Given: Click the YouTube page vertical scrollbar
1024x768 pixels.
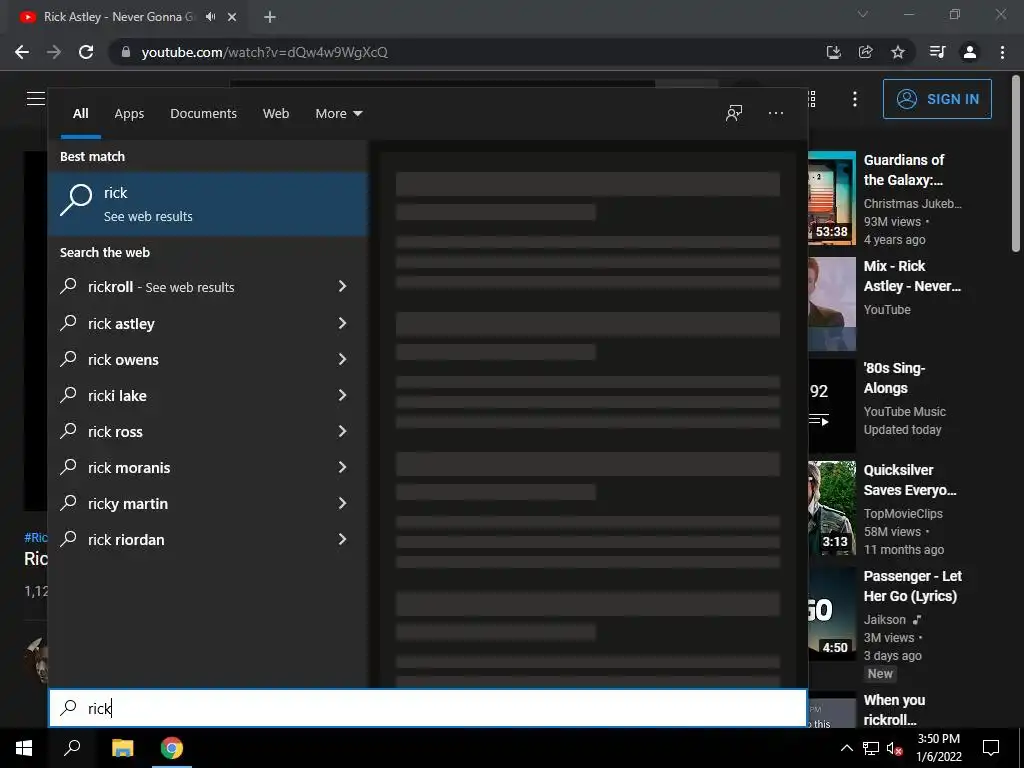Looking at the screenshot, I should (x=1016, y=165).
